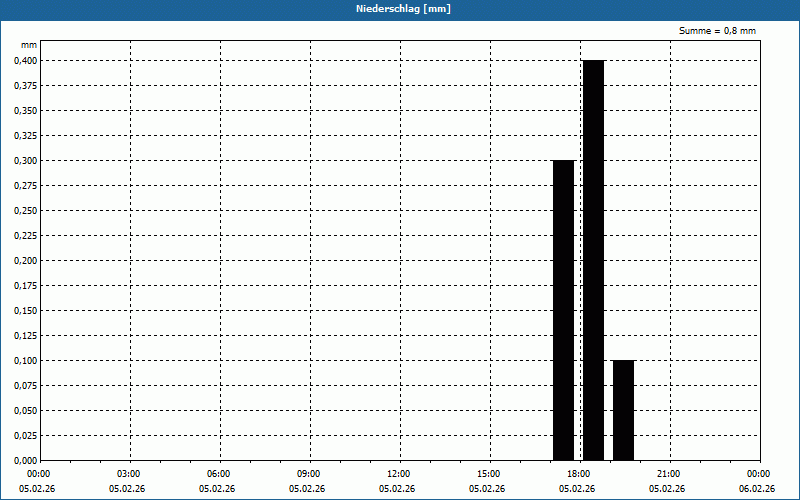800x500 pixels.
Task: Click the 0,075 y-axis tick label
Action: click(x=24, y=385)
